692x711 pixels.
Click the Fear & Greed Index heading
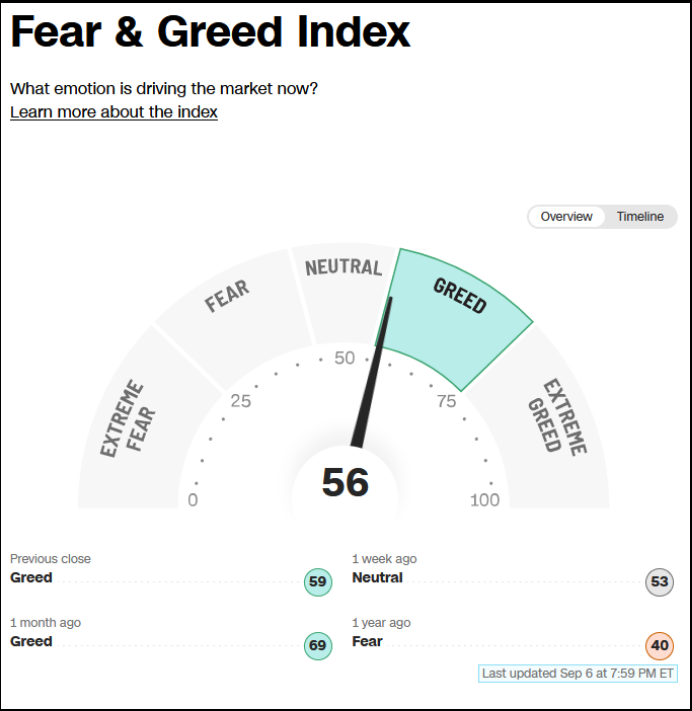(210, 32)
